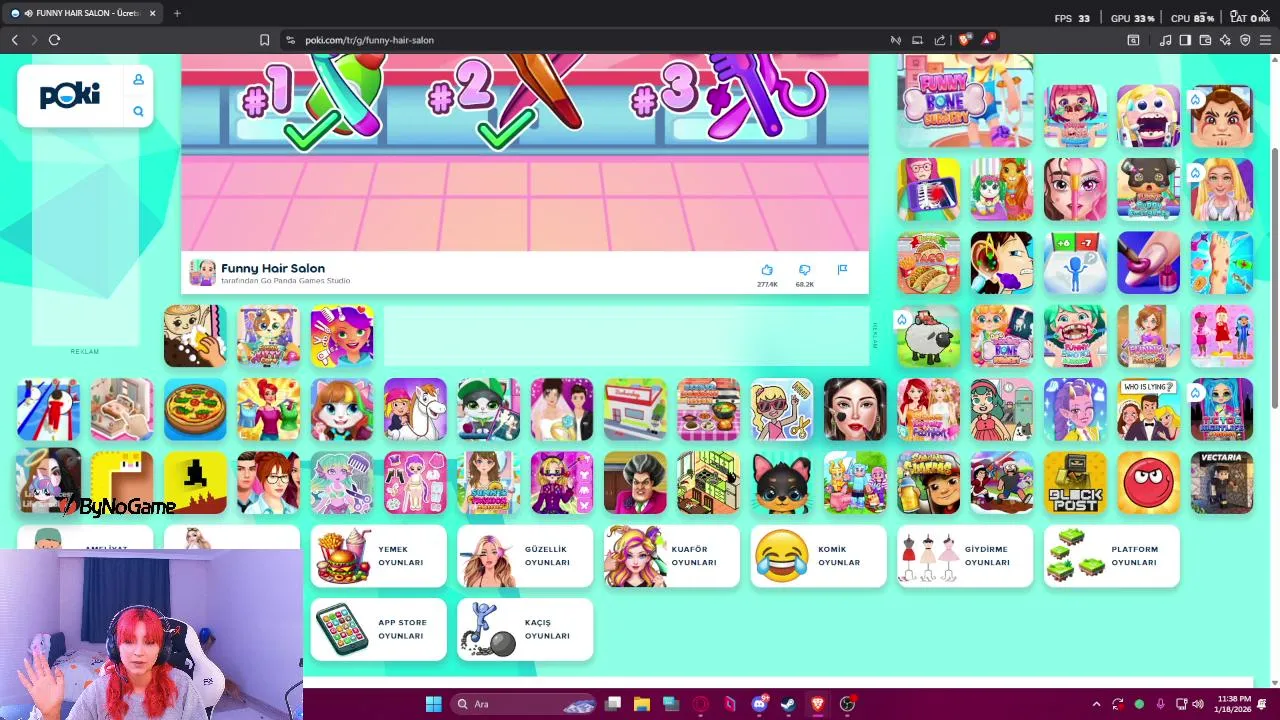Open Platform Oyunları category
The height and width of the screenshot is (720, 1280).
(1112, 556)
